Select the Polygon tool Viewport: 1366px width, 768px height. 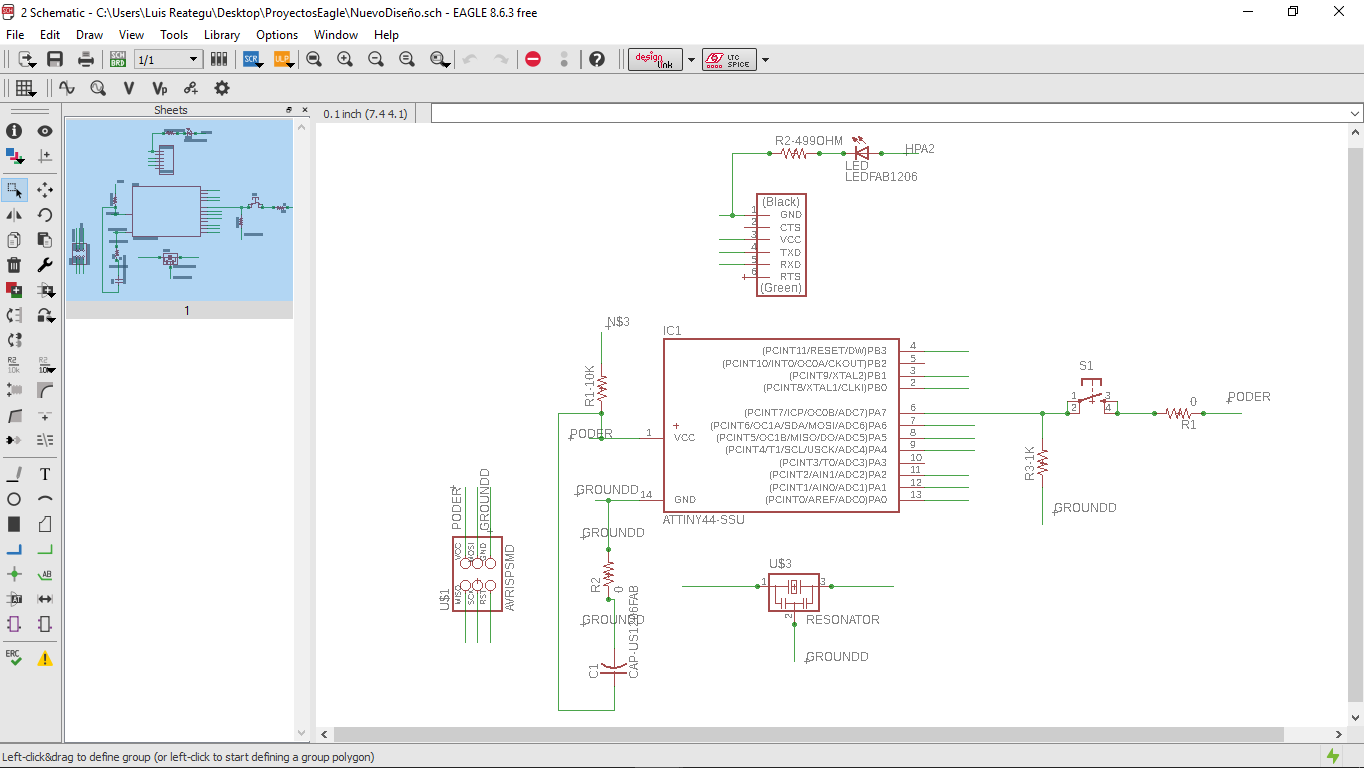[x=45, y=524]
